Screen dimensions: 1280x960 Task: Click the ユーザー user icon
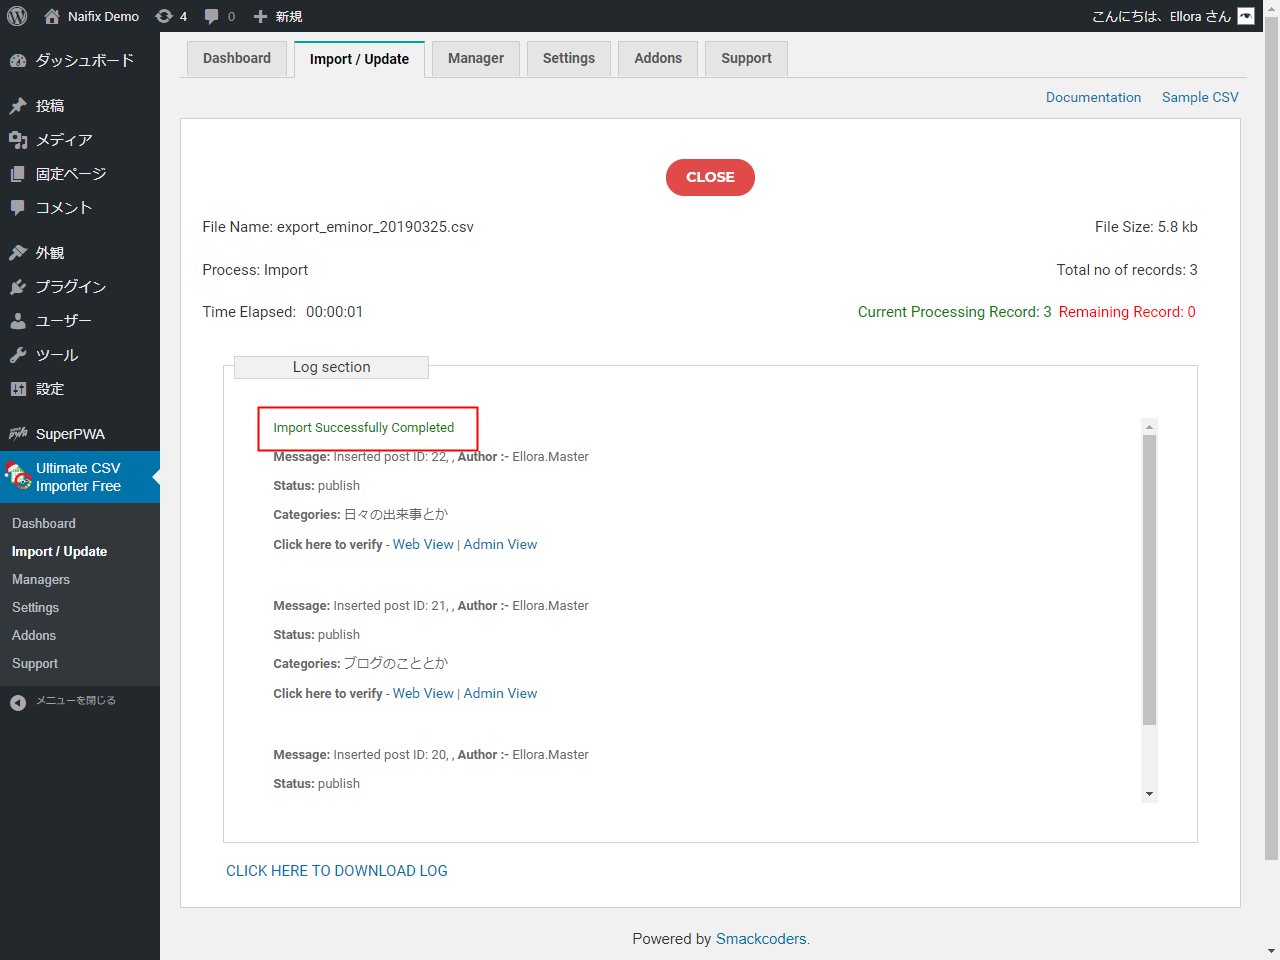point(18,321)
